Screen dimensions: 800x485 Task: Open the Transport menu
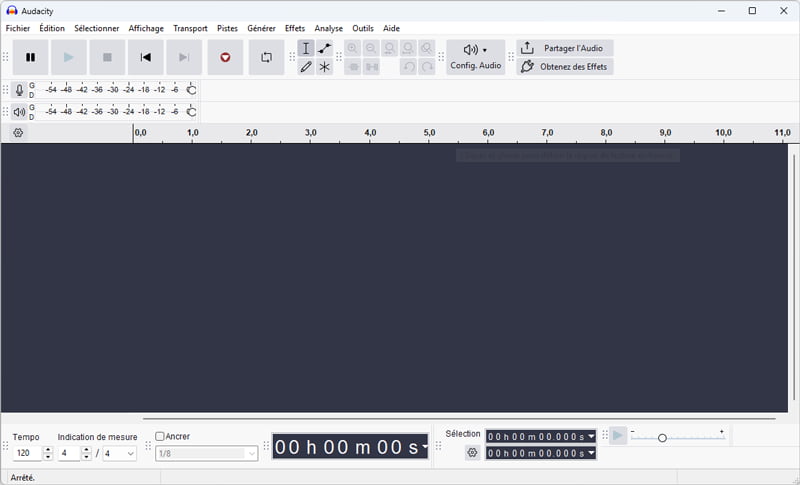click(190, 29)
